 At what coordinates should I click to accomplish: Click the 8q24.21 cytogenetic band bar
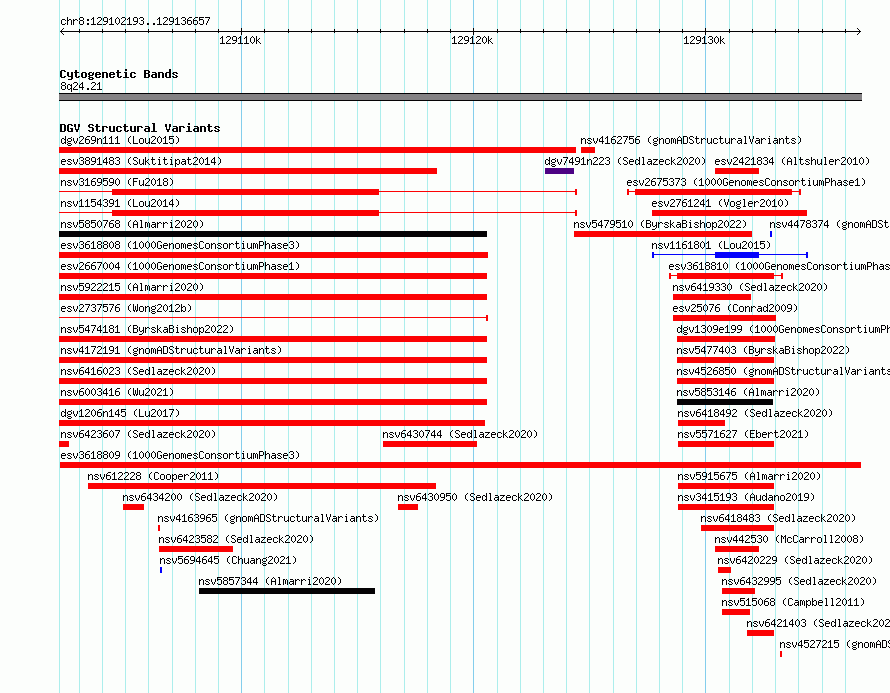click(460, 97)
